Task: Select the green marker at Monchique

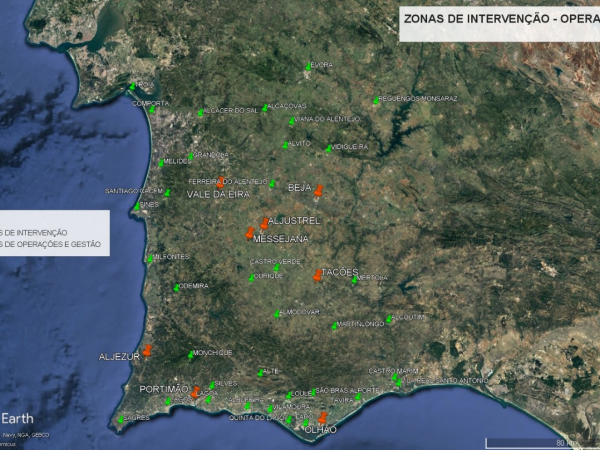Action: coord(191,355)
